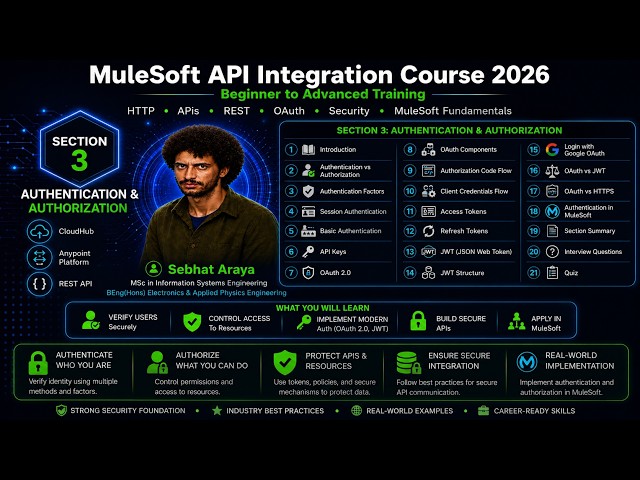This screenshot has height=480, width=640.
Task: Click "Beginner to Advanced Training" subtitle
Action: pyautogui.click(x=323, y=94)
